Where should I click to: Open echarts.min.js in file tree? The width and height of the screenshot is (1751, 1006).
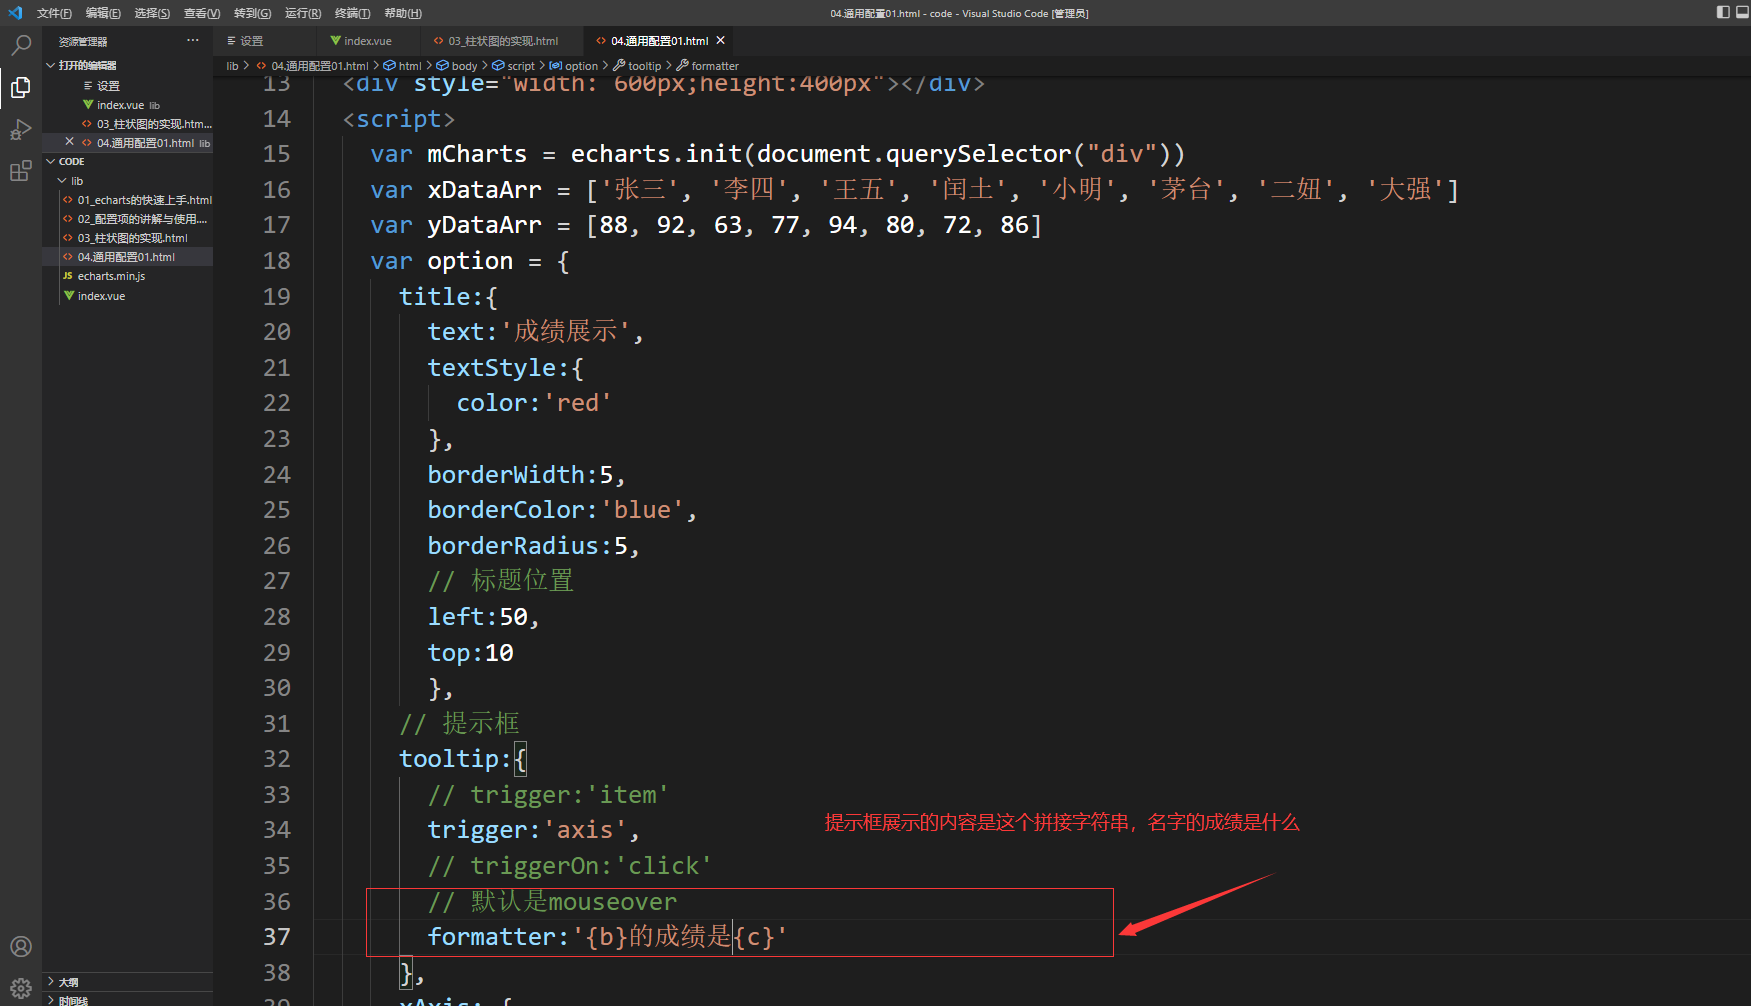coord(111,276)
